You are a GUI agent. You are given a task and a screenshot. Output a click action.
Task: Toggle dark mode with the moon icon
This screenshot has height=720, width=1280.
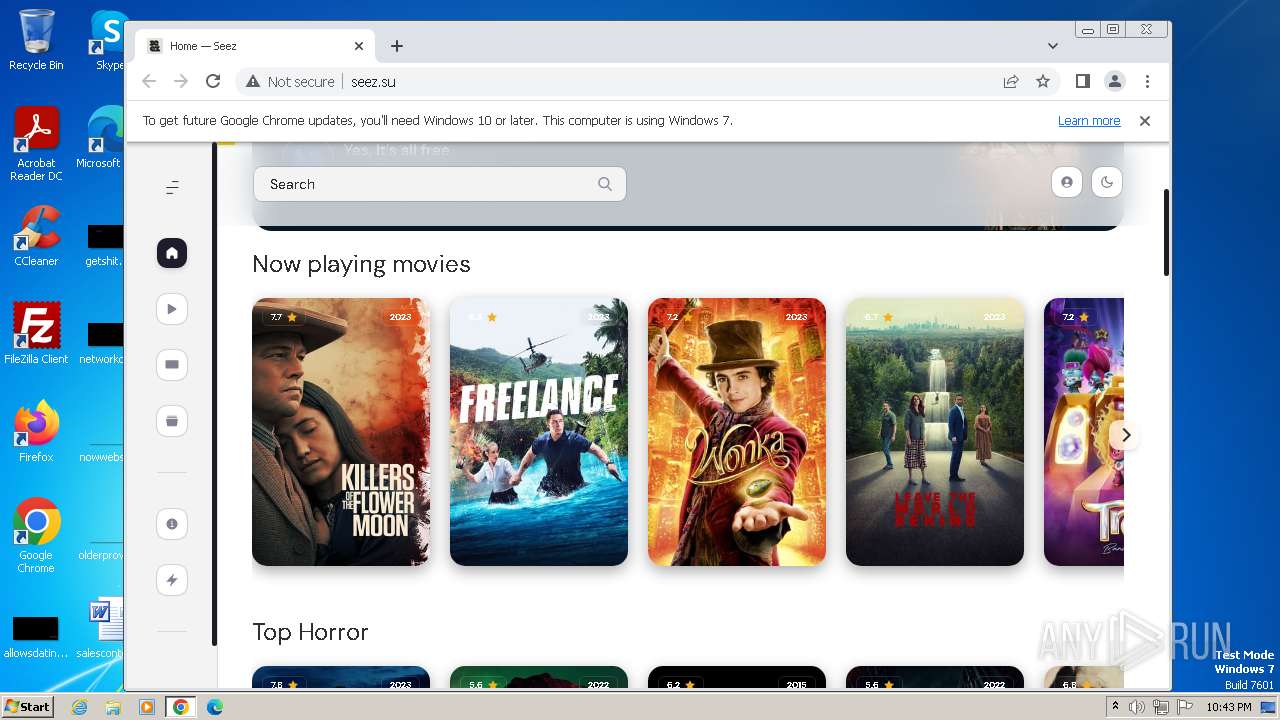(x=1107, y=182)
